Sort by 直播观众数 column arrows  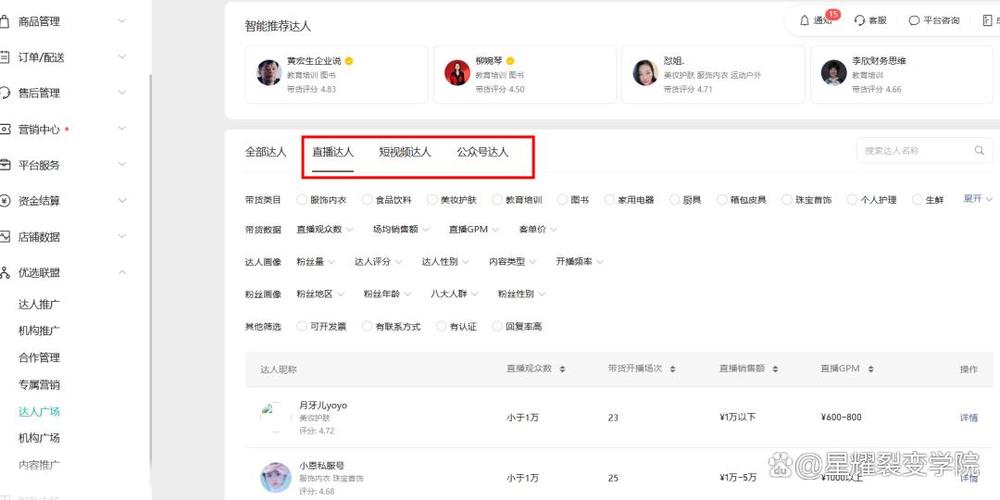click(x=562, y=369)
